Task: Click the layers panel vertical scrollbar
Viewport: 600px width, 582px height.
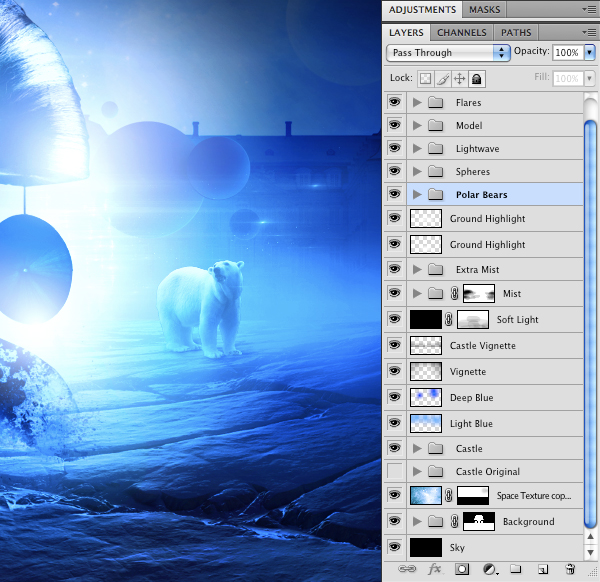Action: 590,323
